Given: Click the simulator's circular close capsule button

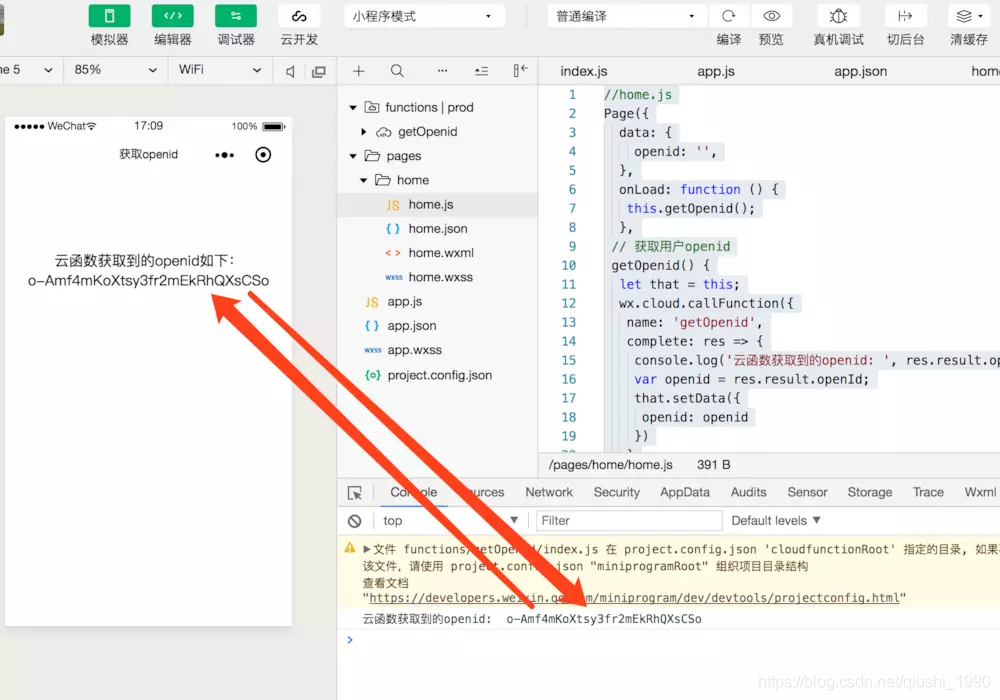Looking at the screenshot, I should click(263, 155).
